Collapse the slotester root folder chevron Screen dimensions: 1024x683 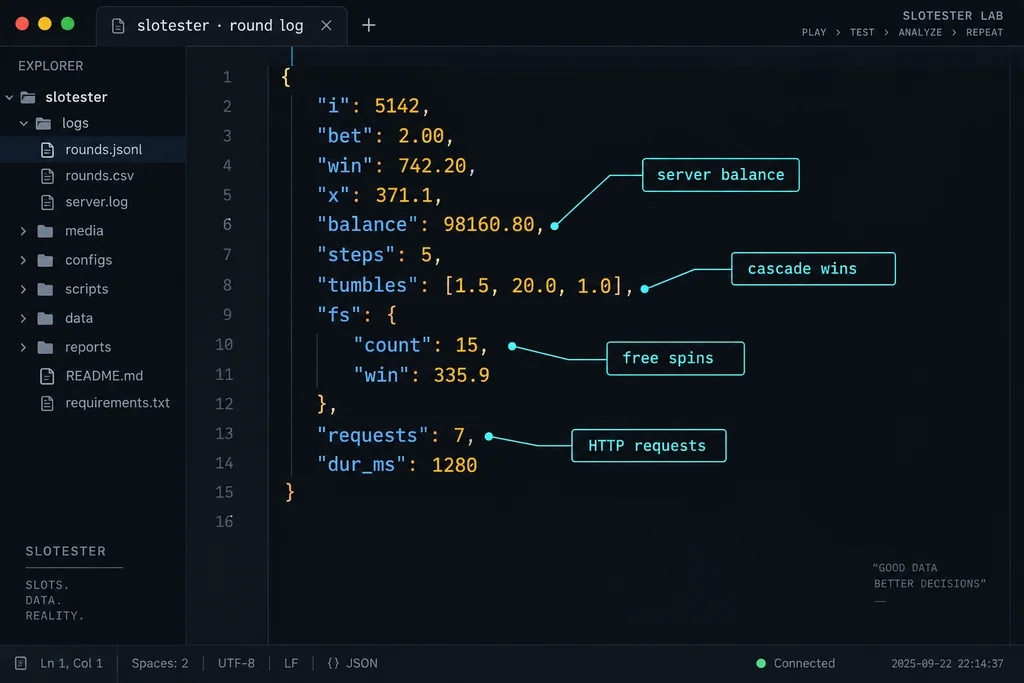(9, 97)
